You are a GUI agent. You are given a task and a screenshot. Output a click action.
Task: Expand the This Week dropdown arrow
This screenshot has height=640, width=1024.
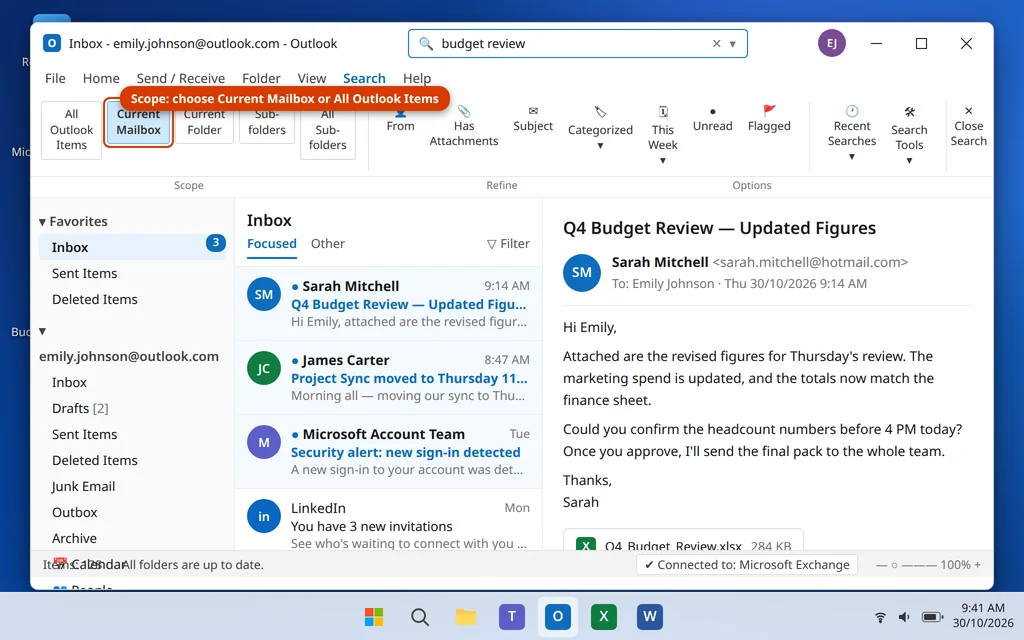click(662, 161)
